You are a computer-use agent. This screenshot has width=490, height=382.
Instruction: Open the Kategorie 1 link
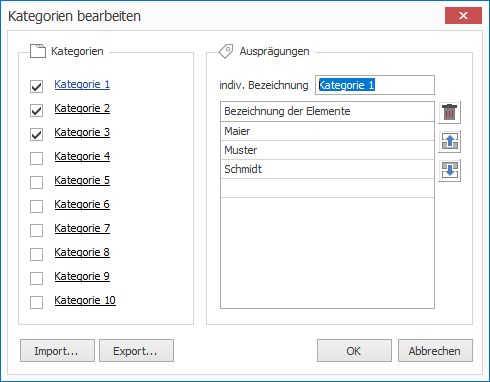point(82,84)
